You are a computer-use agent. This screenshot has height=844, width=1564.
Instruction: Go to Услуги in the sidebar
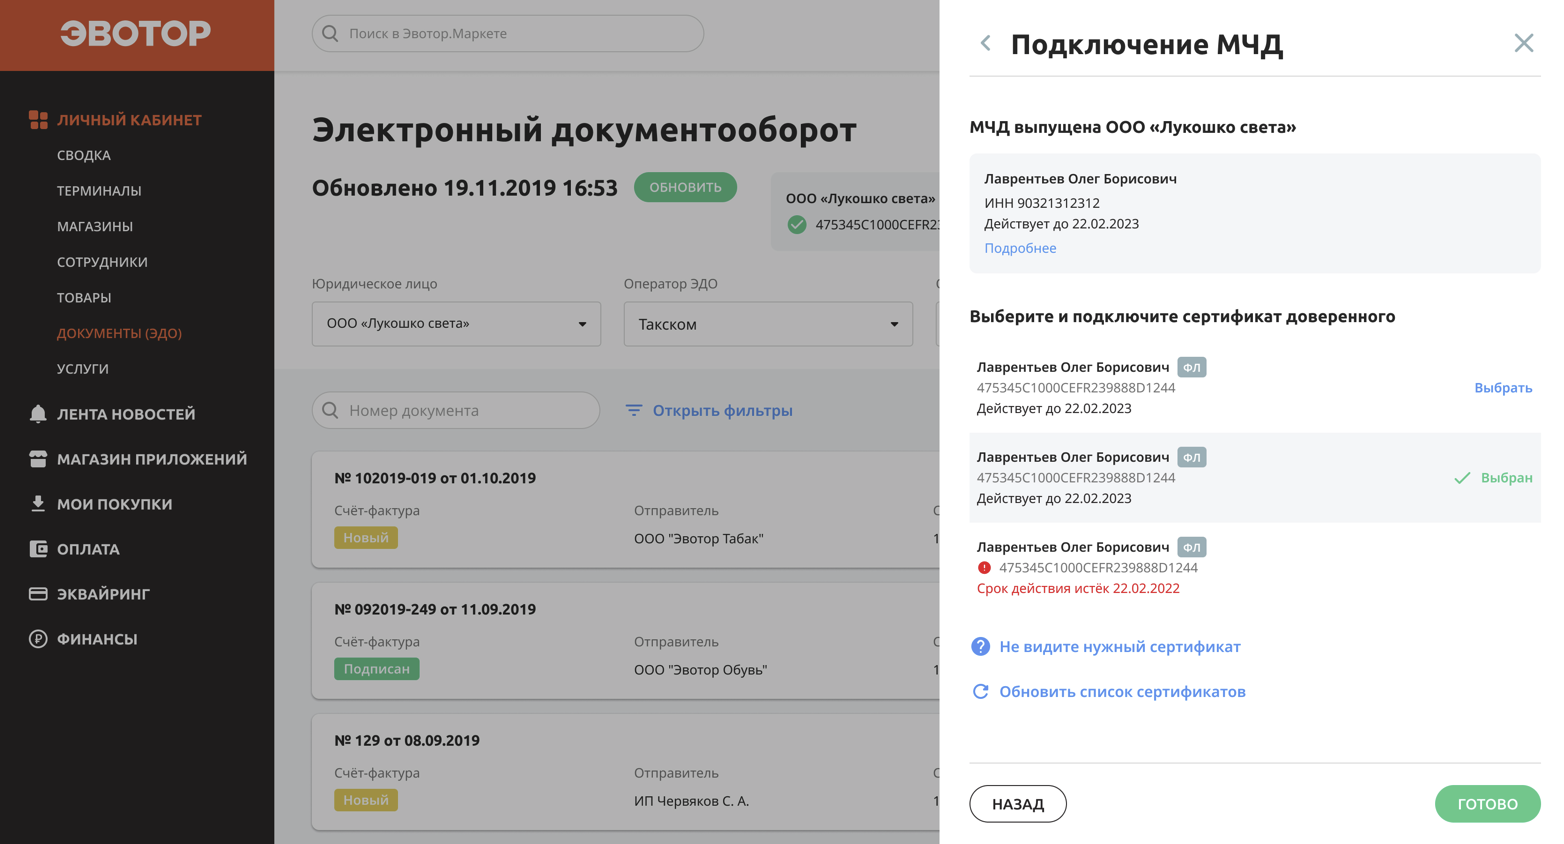pos(83,369)
